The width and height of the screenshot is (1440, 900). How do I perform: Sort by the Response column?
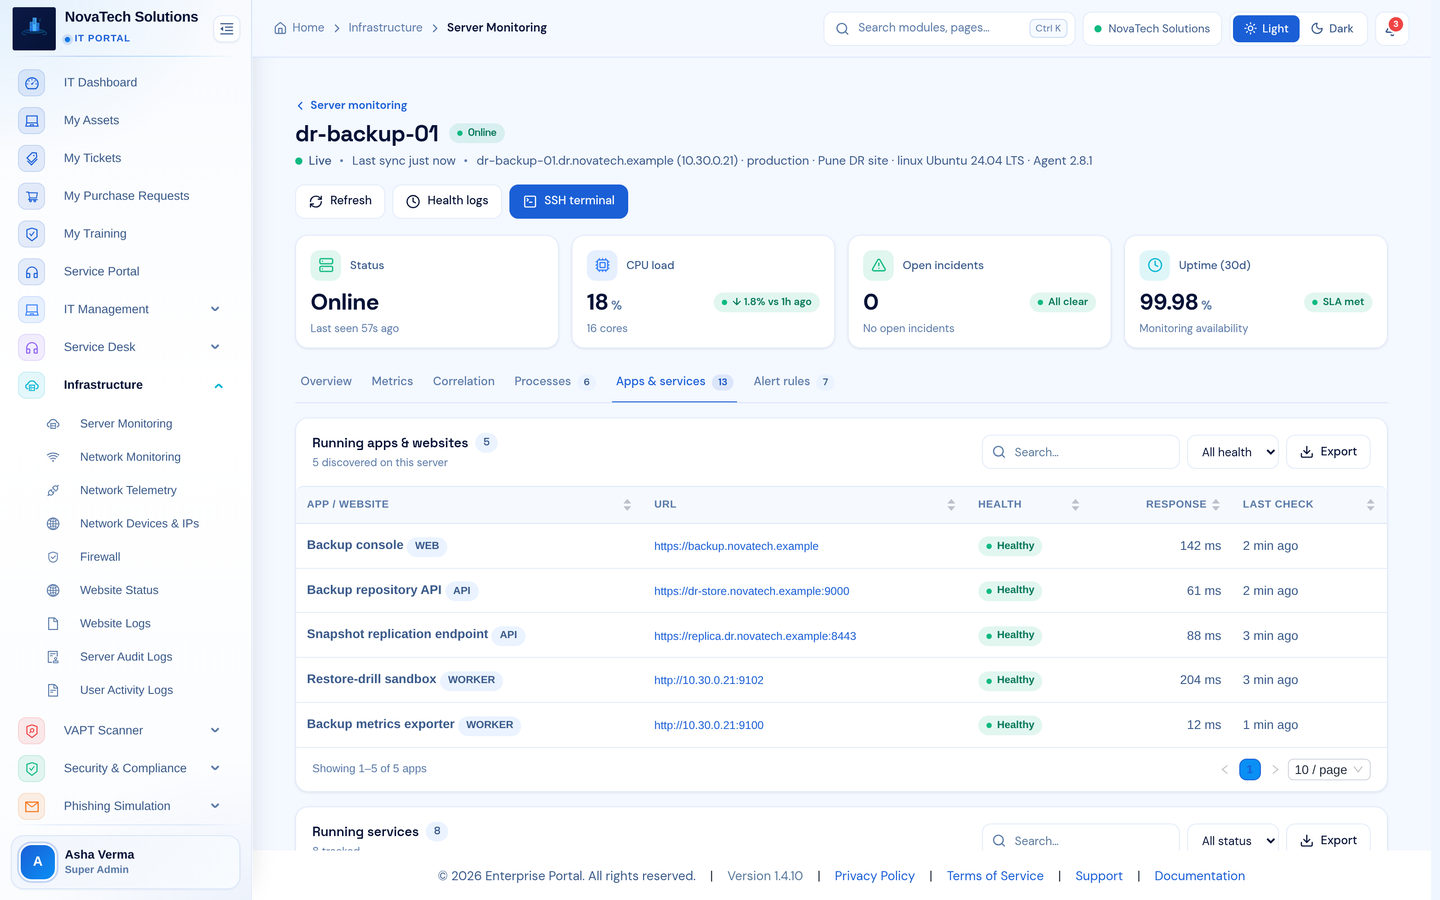click(x=1183, y=505)
